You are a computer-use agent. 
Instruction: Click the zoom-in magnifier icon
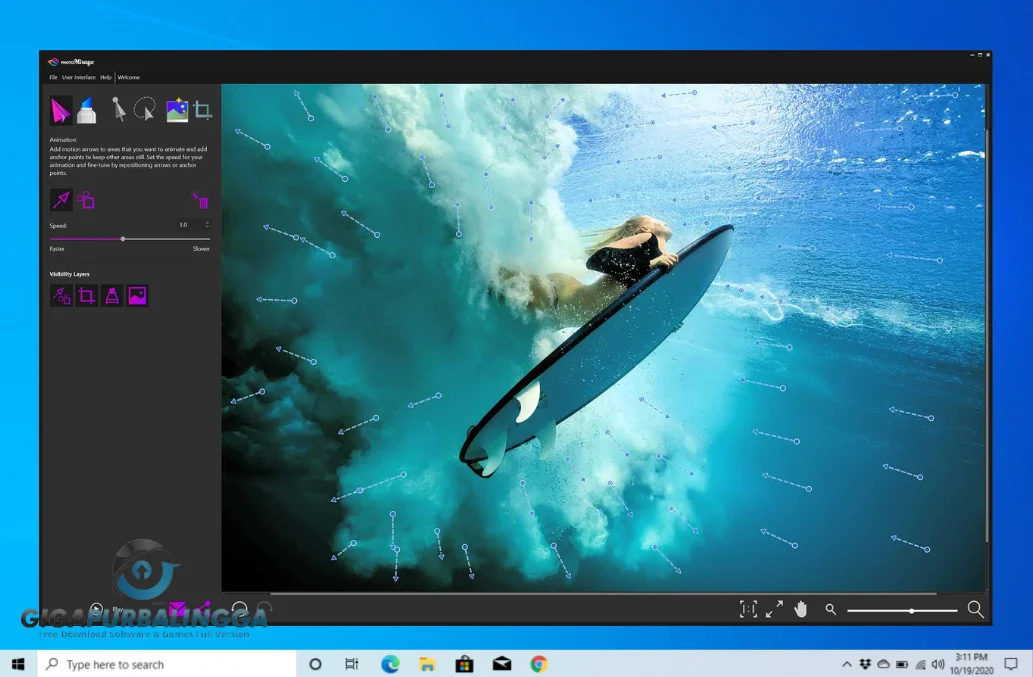pyautogui.click(x=975, y=608)
